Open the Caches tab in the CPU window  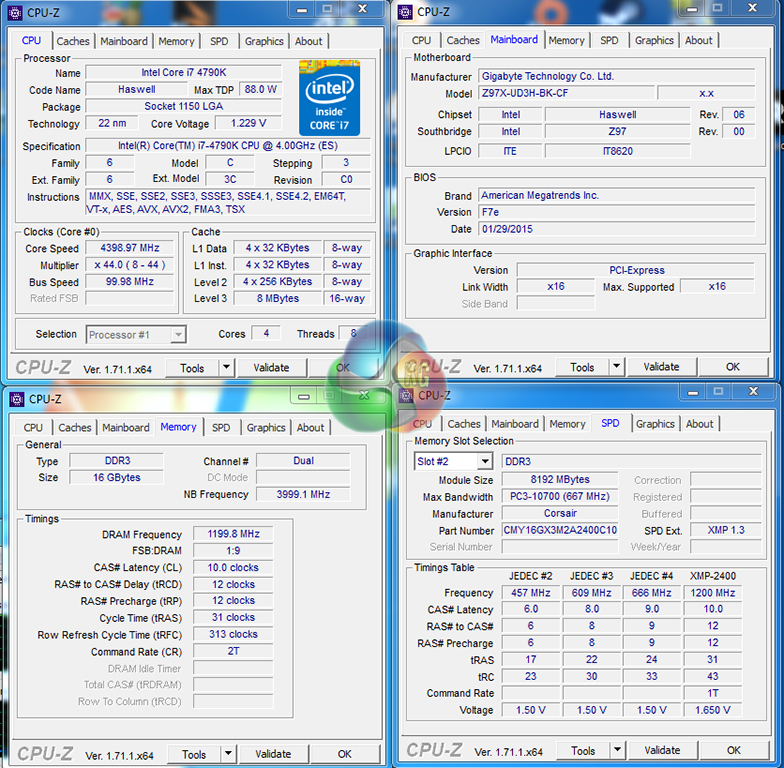pos(73,42)
